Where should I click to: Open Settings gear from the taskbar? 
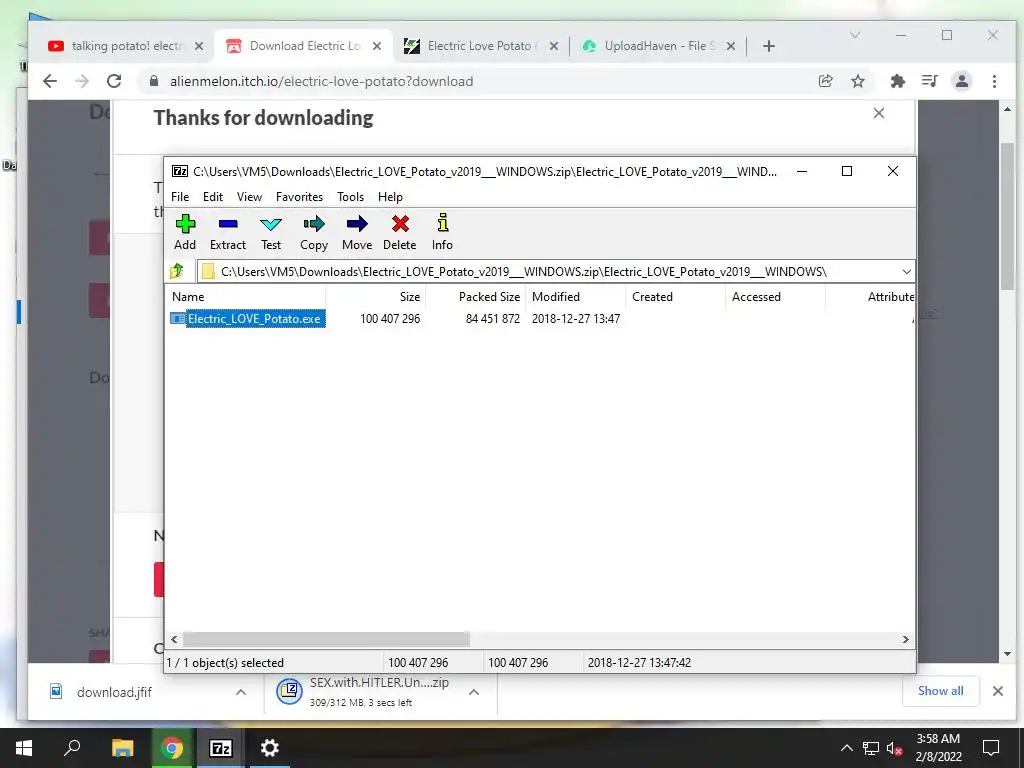(x=270, y=748)
